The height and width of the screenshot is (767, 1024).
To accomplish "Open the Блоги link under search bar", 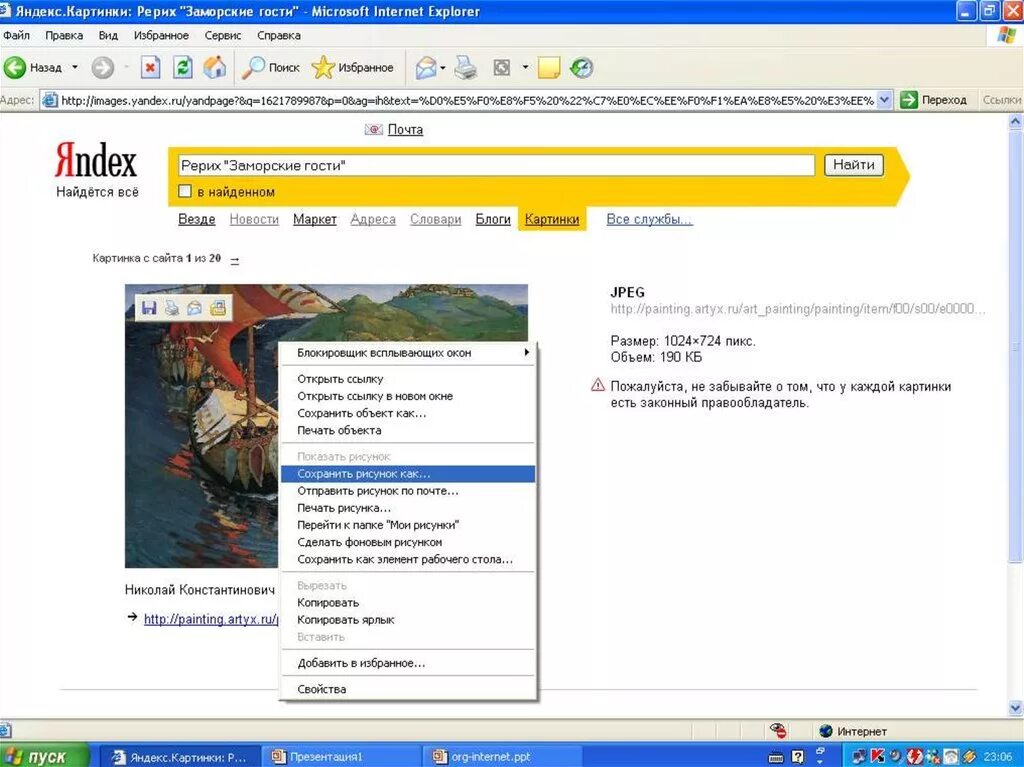I will coord(493,219).
